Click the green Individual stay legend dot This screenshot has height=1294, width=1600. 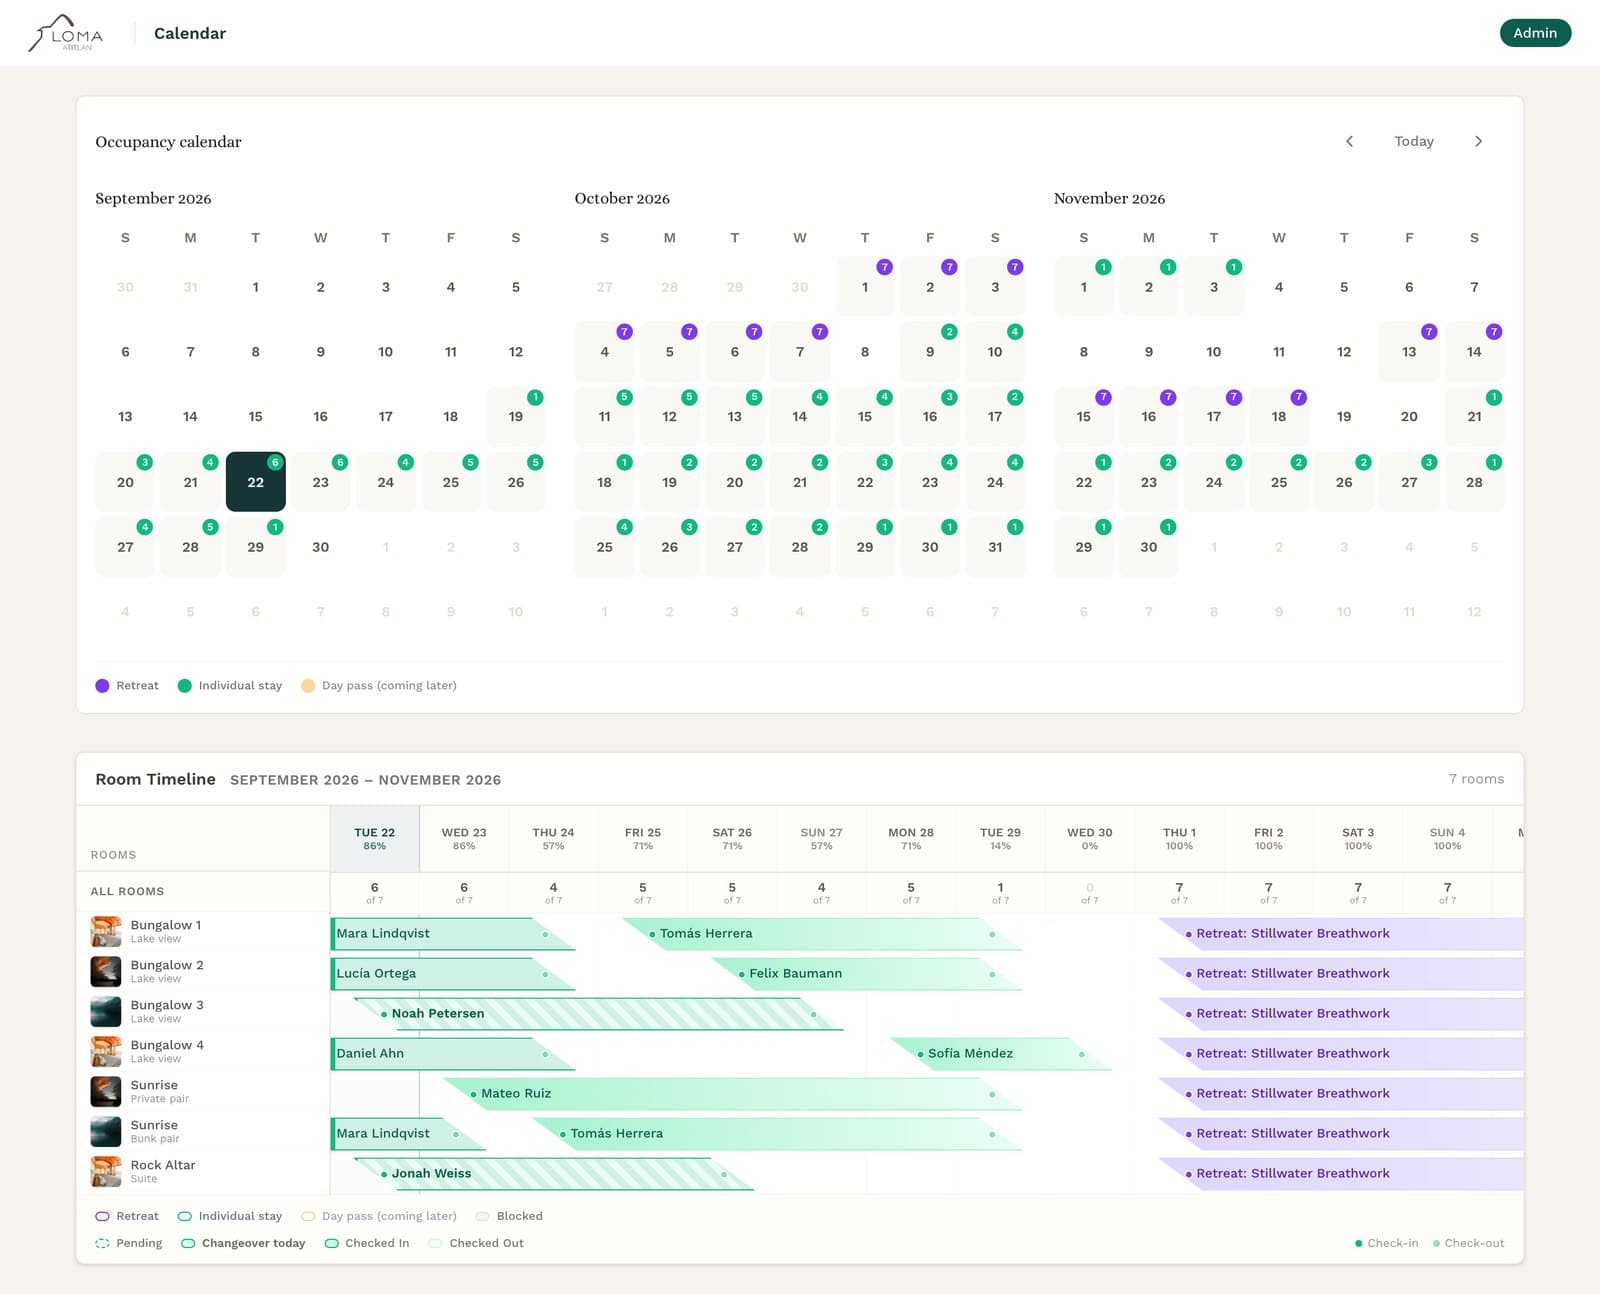tap(184, 685)
